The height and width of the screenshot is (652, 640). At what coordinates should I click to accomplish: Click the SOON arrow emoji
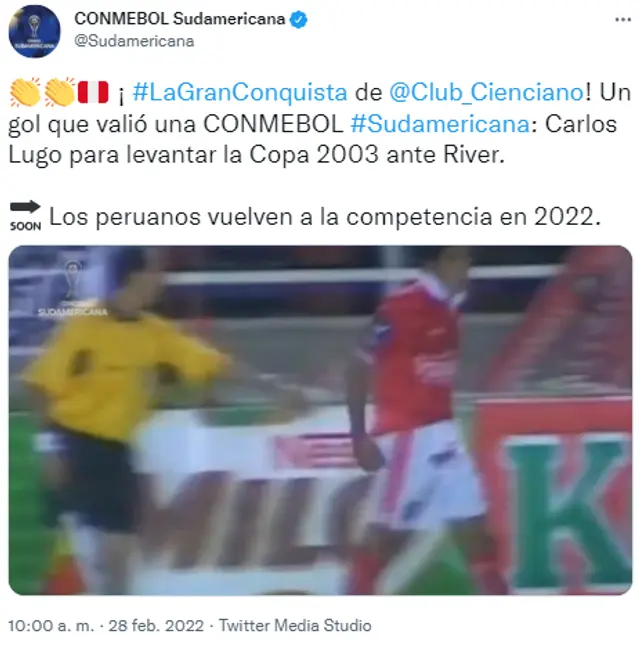(25, 216)
